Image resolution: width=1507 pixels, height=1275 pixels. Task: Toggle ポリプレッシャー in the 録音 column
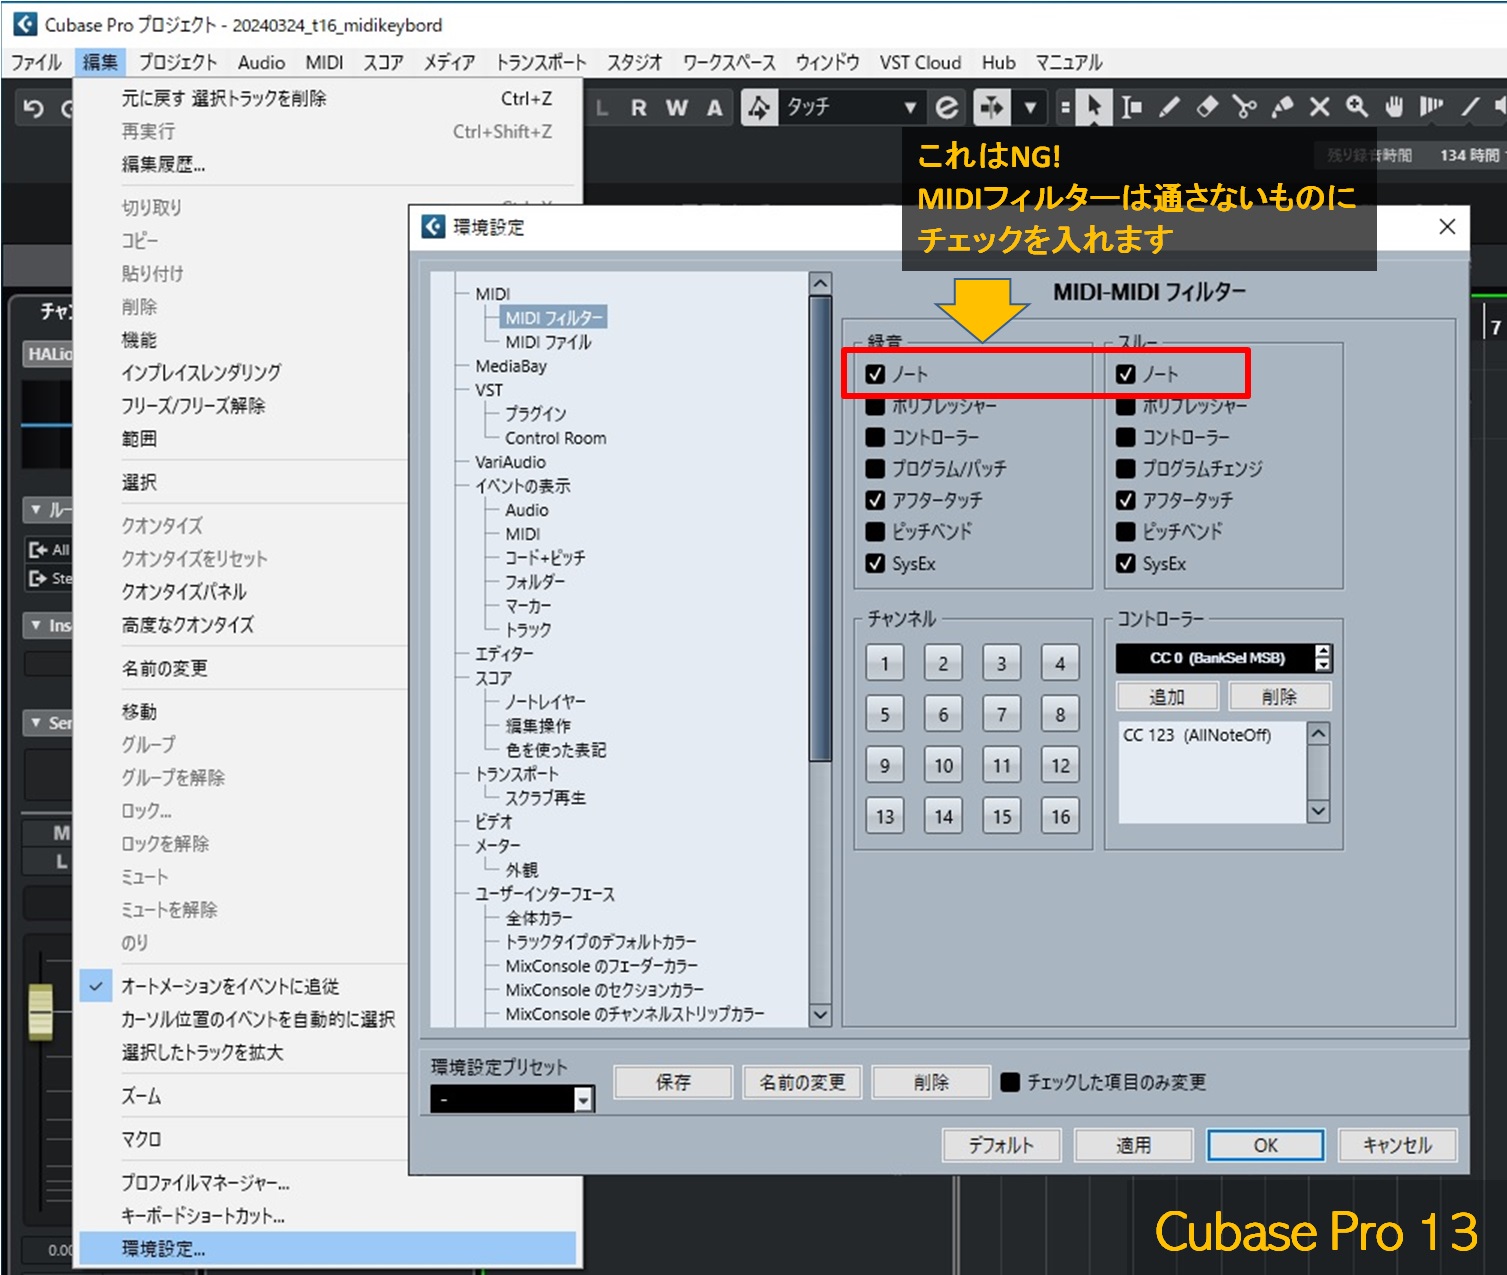point(875,406)
